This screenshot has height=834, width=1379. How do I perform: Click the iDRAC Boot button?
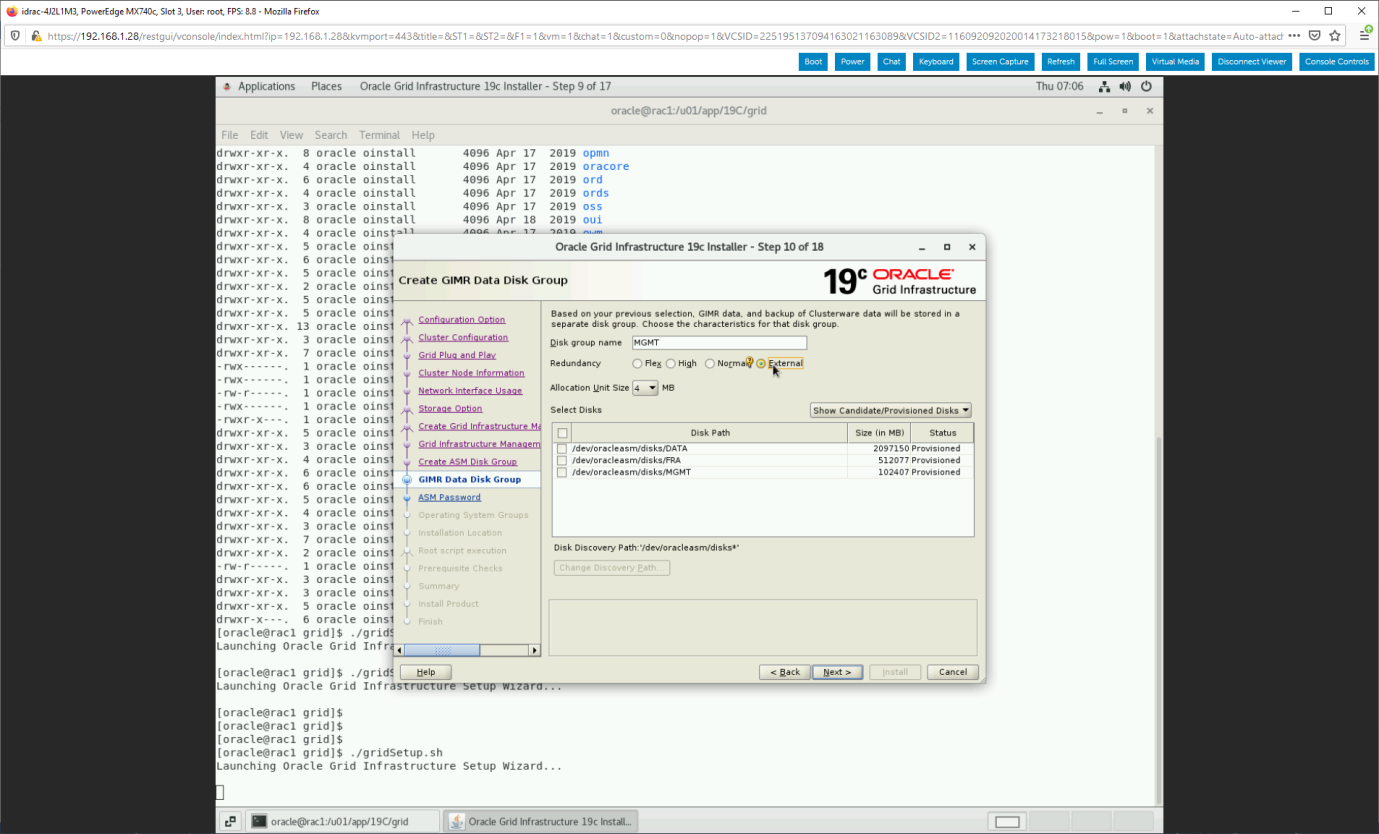813,62
